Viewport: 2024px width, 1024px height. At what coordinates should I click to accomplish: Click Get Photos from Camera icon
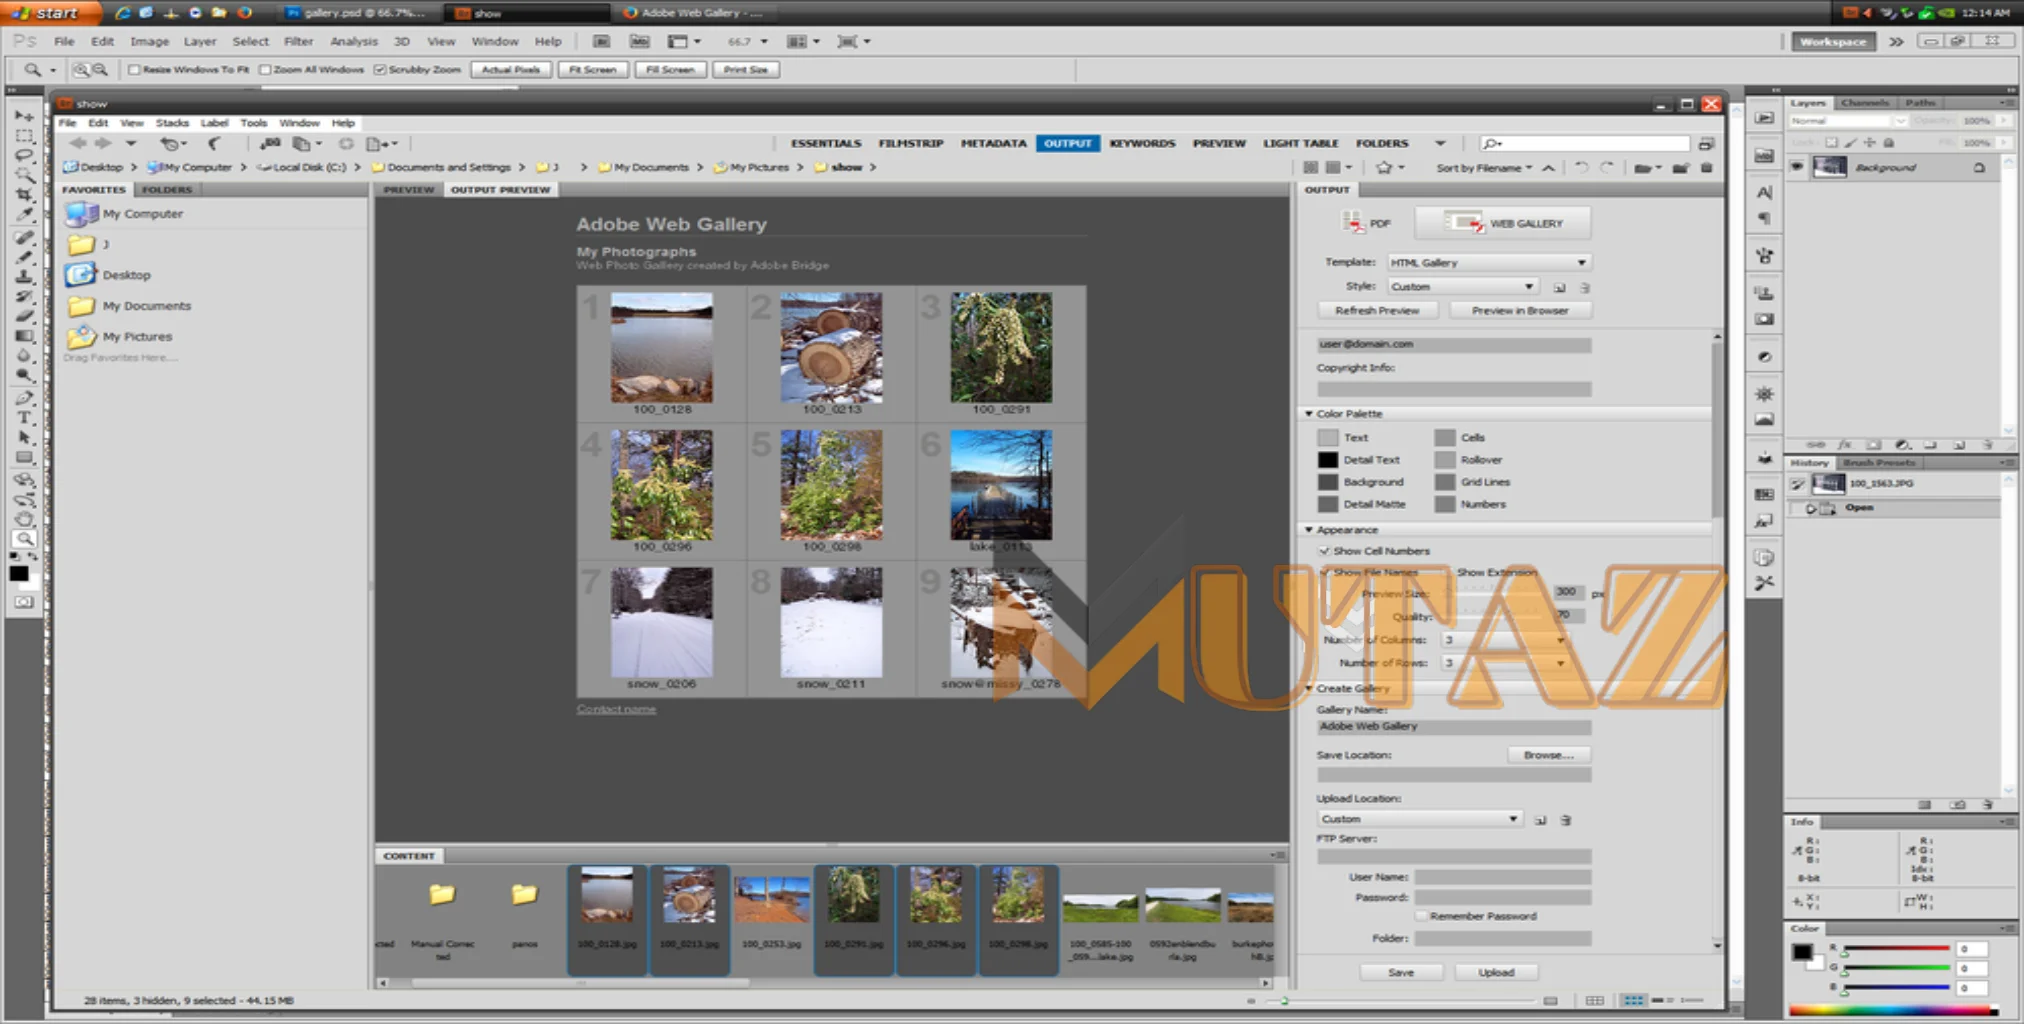(270, 143)
